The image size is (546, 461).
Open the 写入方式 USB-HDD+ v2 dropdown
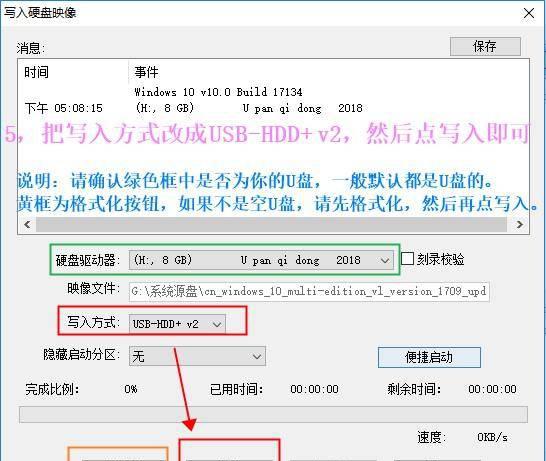pos(177,324)
